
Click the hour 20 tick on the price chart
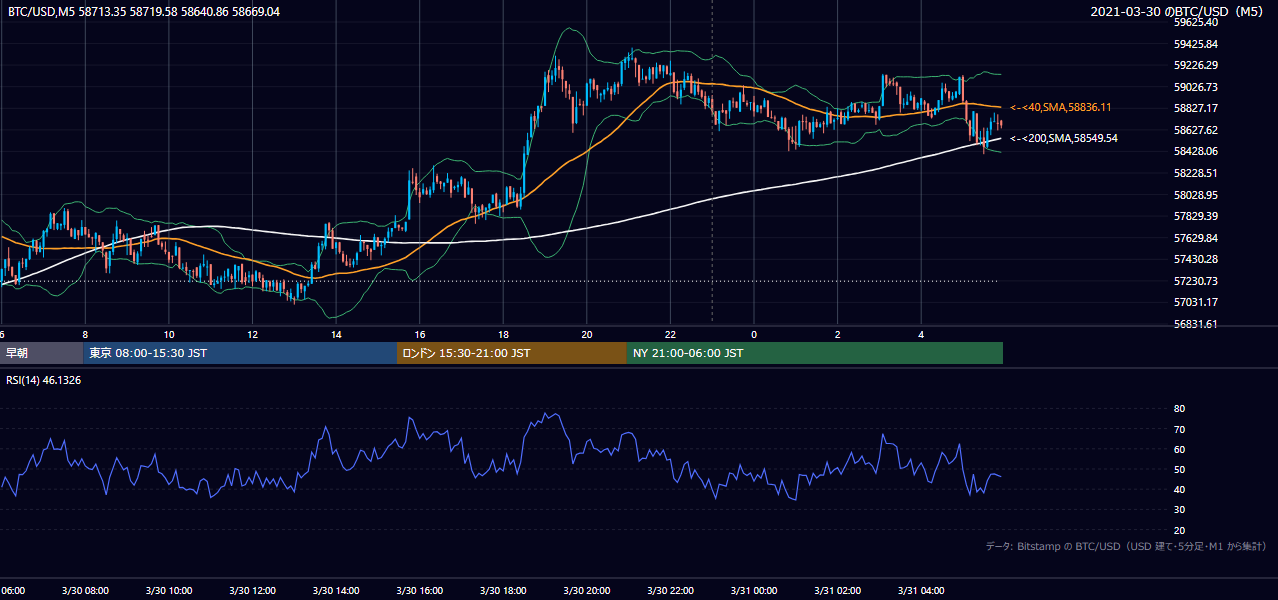587,334
